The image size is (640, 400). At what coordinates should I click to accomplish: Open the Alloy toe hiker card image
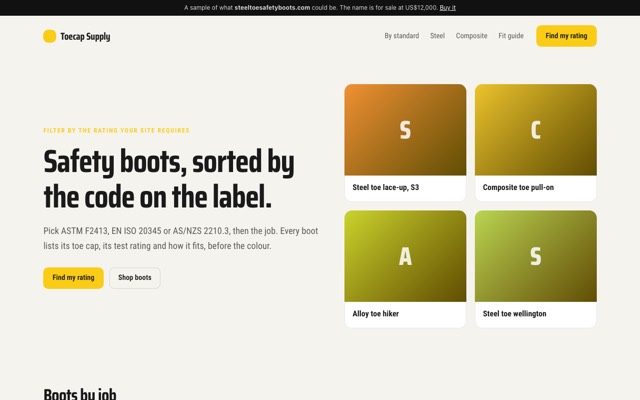tap(405, 256)
